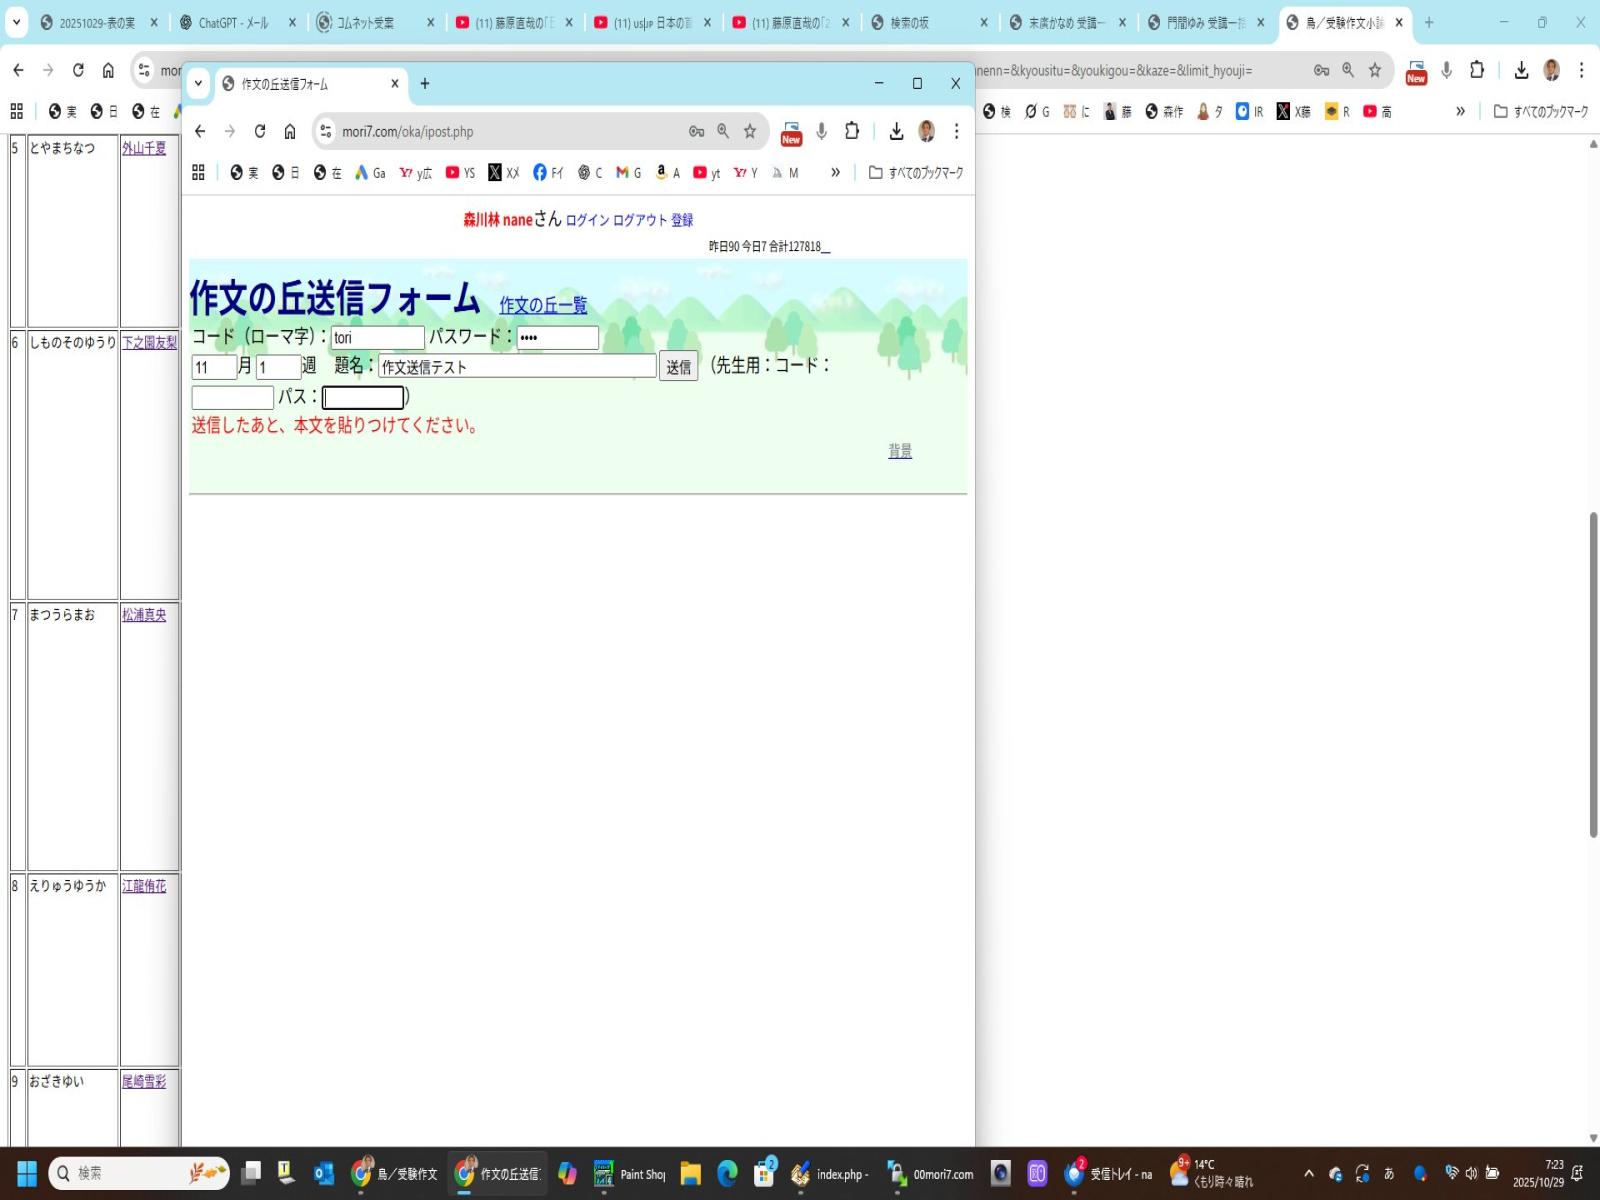Switch to the ChatGPT - メール tab
The width and height of the screenshot is (1600, 1200).
click(x=233, y=22)
